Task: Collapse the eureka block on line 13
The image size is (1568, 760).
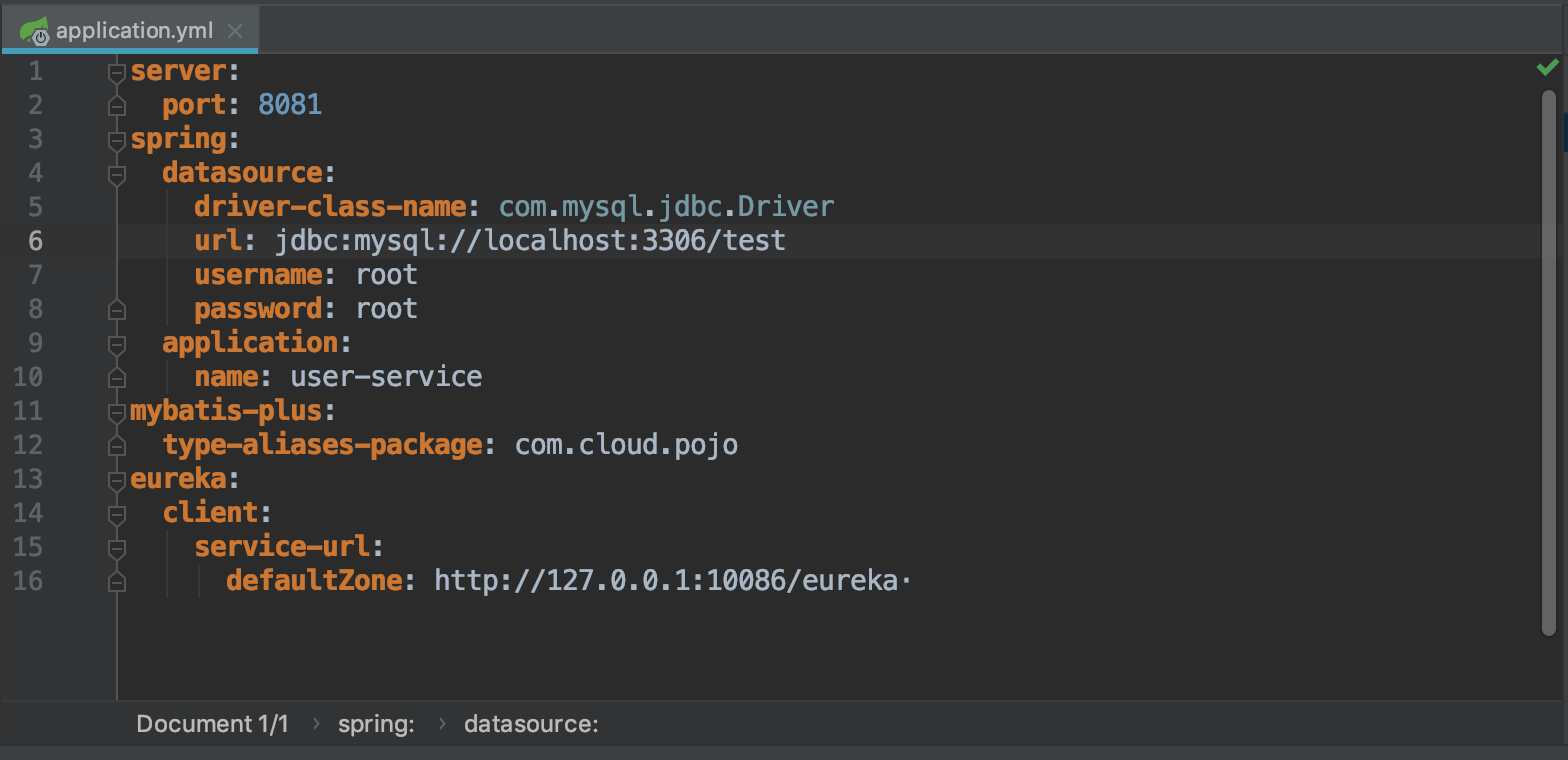Action: (117, 479)
